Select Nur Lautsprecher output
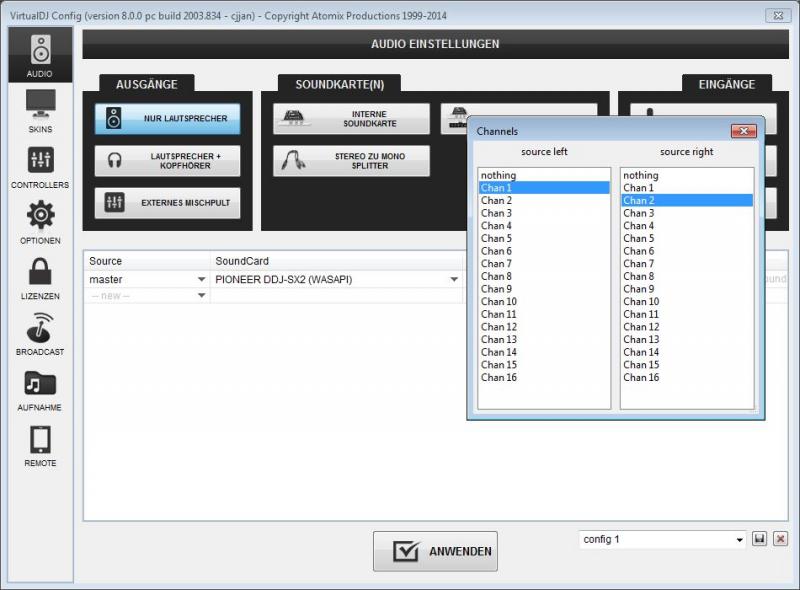The width and height of the screenshot is (800, 590). pos(167,118)
